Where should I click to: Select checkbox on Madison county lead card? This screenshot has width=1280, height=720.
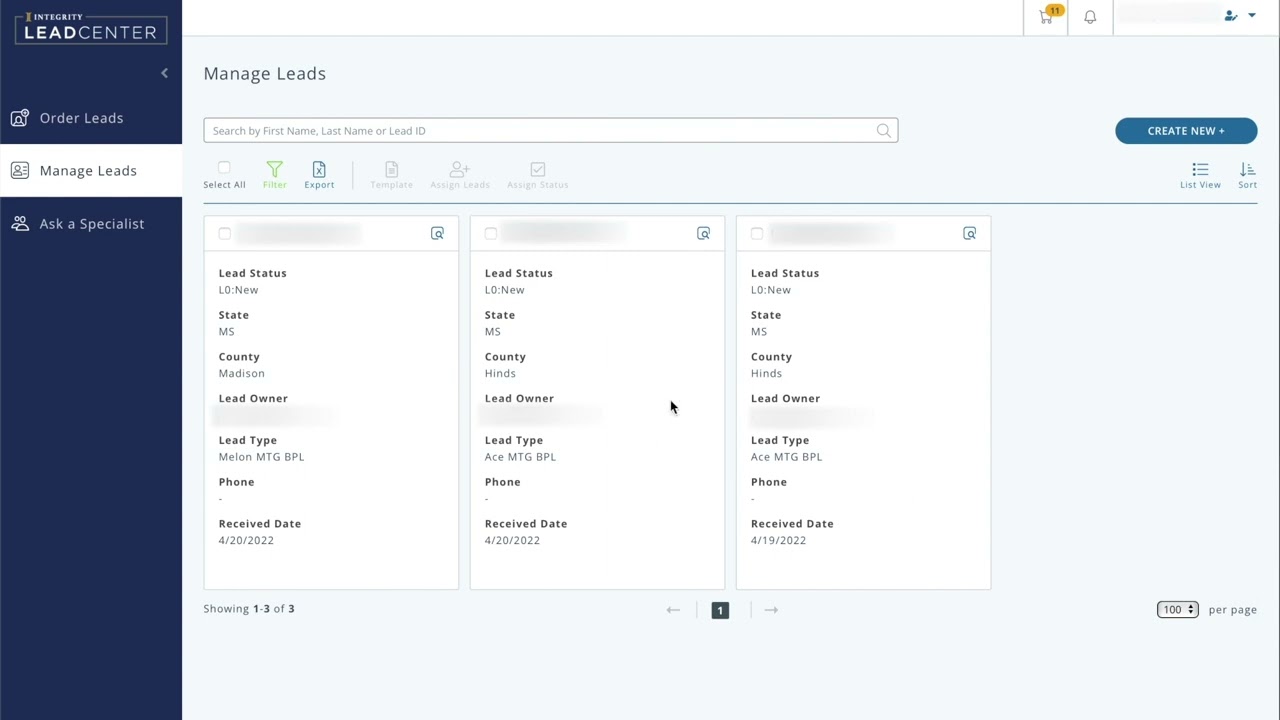224,234
